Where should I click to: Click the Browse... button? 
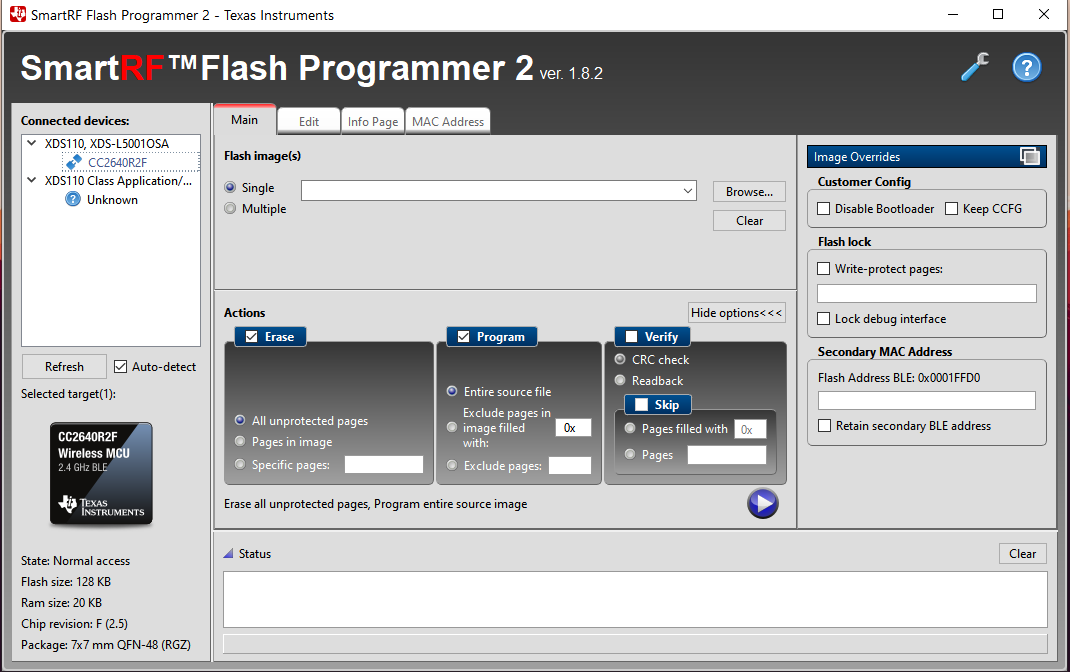[749, 192]
